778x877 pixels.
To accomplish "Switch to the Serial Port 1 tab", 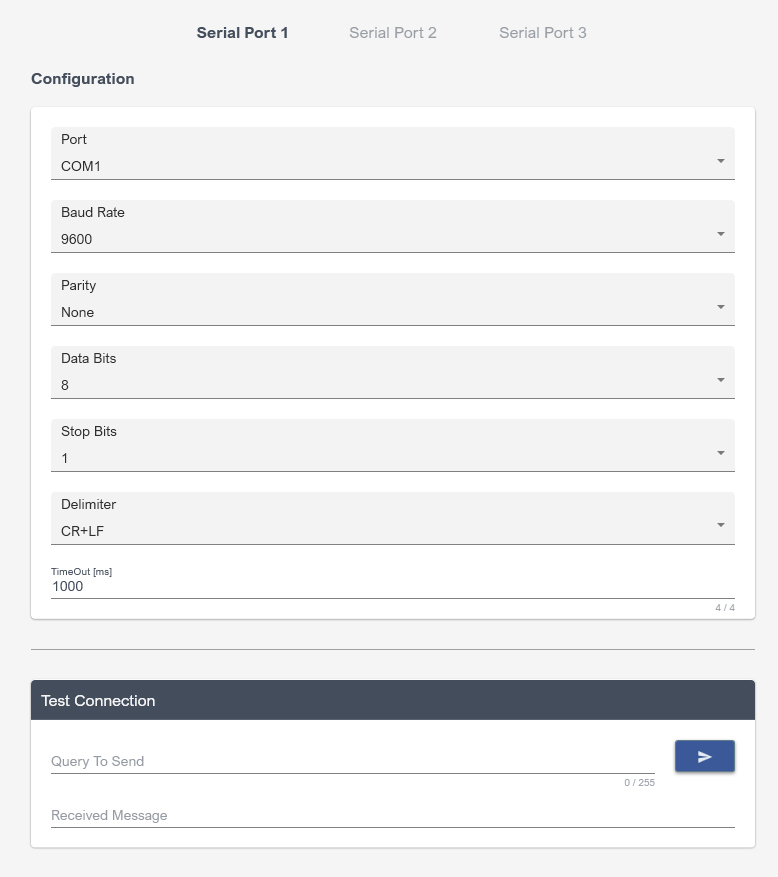I will click(242, 33).
